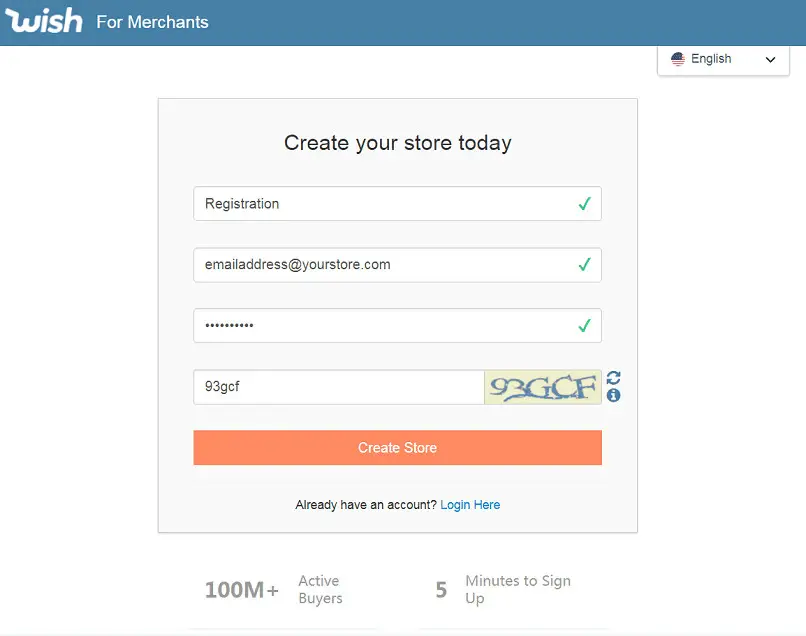Image resolution: width=806 pixels, height=636 pixels.
Task: Refresh the captcha code image
Action: pyautogui.click(x=614, y=378)
